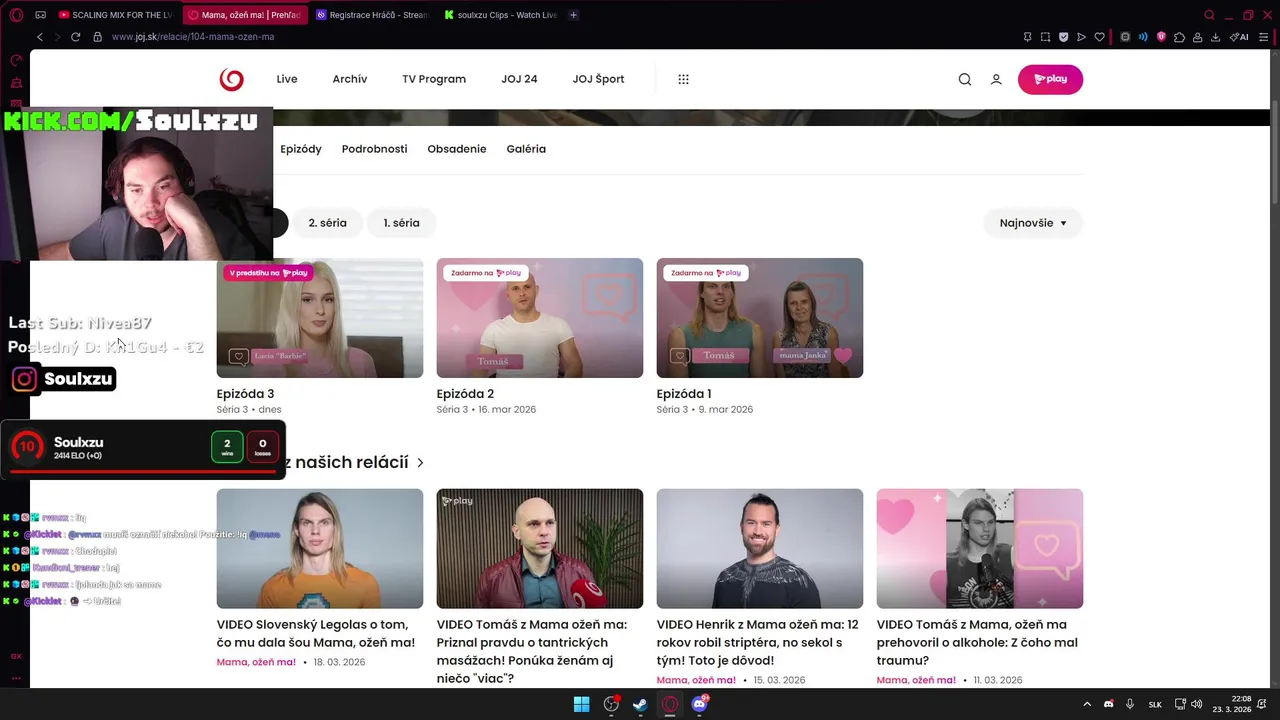Bookmark the page with the heart icon
The width and height of the screenshot is (1280, 720).
click(1099, 37)
